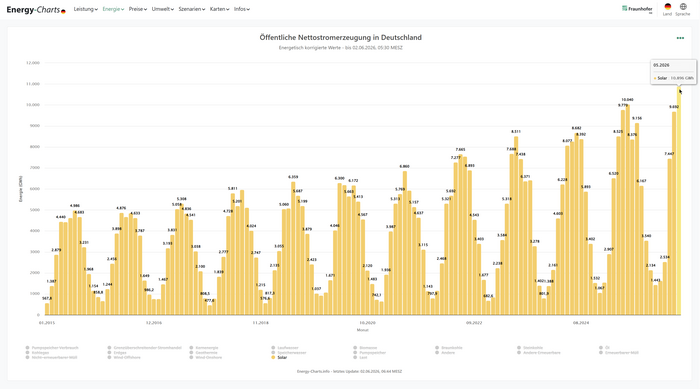The width and height of the screenshot is (700, 389).
Task: Select the bar labeled 8.511
Action: pos(516,225)
